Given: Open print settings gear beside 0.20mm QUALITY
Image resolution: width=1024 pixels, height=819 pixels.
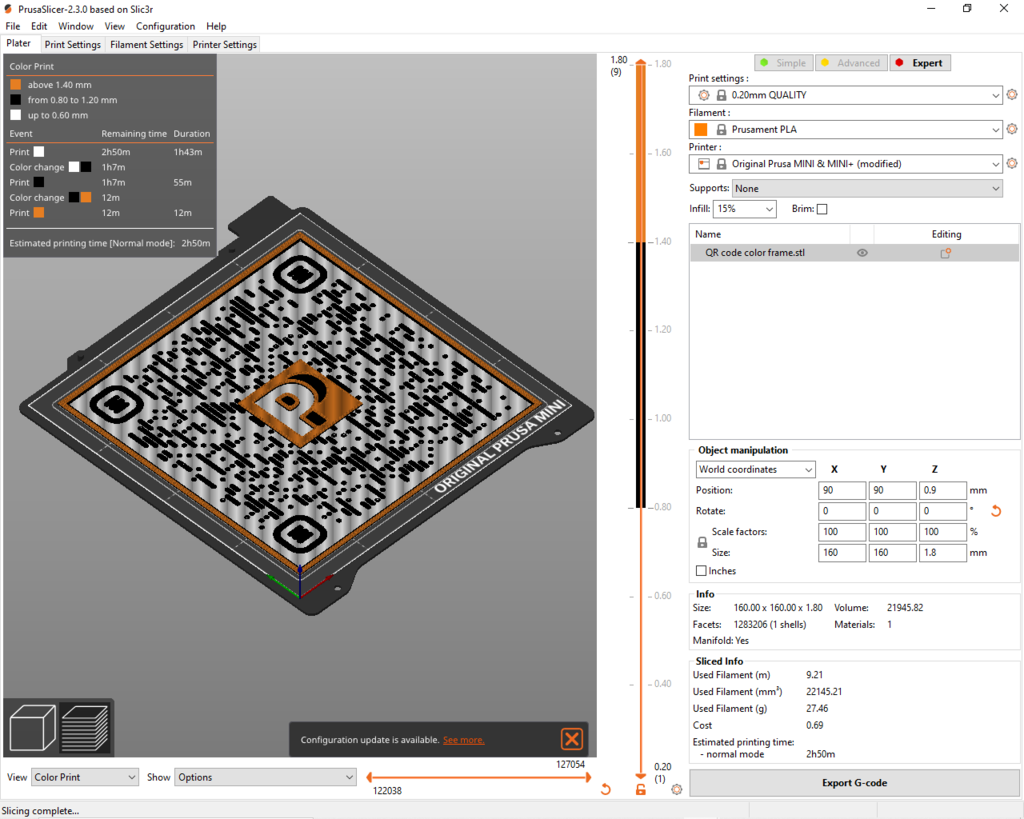Looking at the screenshot, I should [1012, 95].
